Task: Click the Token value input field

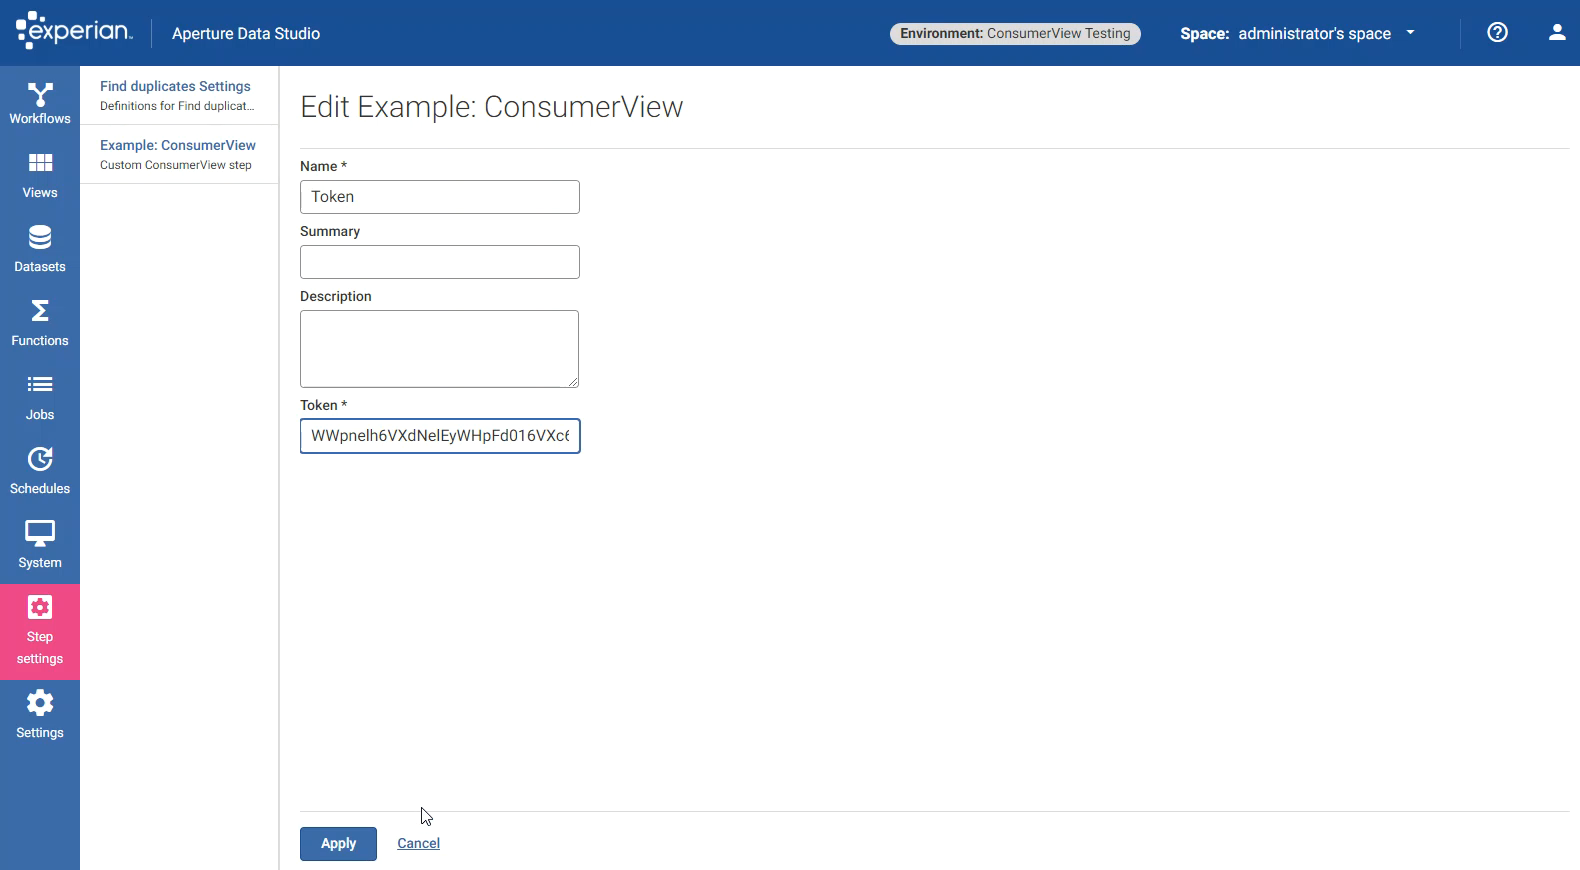Action: coord(440,436)
